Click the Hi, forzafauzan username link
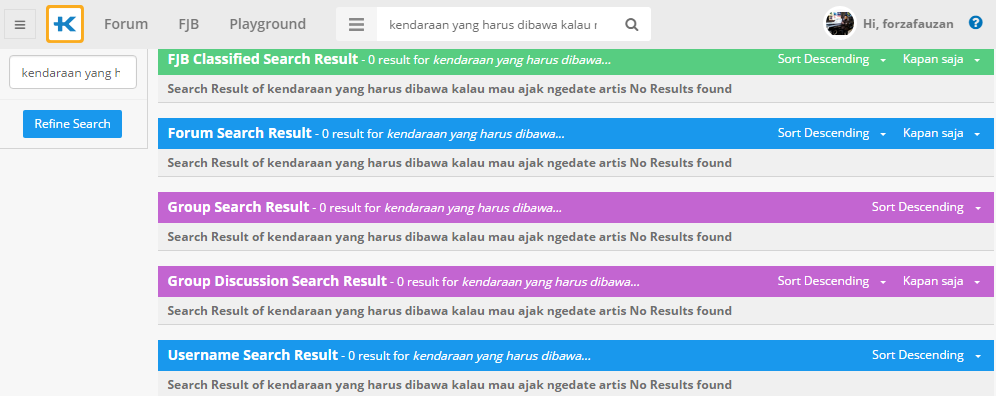The width and height of the screenshot is (996, 396). [908, 24]
